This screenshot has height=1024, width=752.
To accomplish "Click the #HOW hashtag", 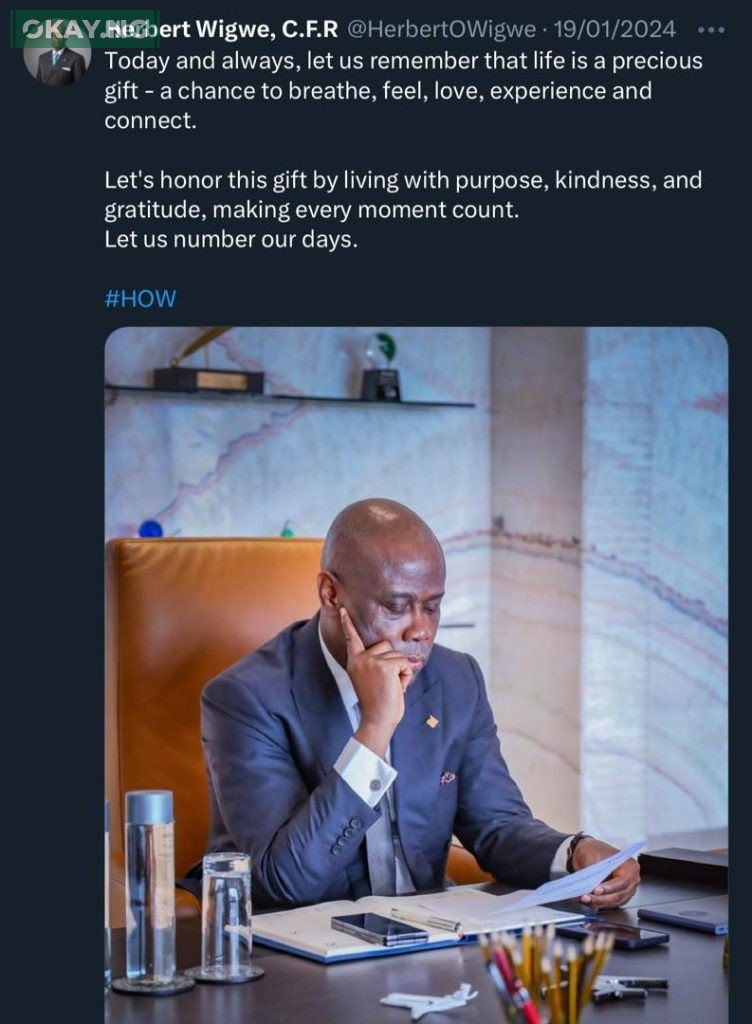I will point(140,299).
